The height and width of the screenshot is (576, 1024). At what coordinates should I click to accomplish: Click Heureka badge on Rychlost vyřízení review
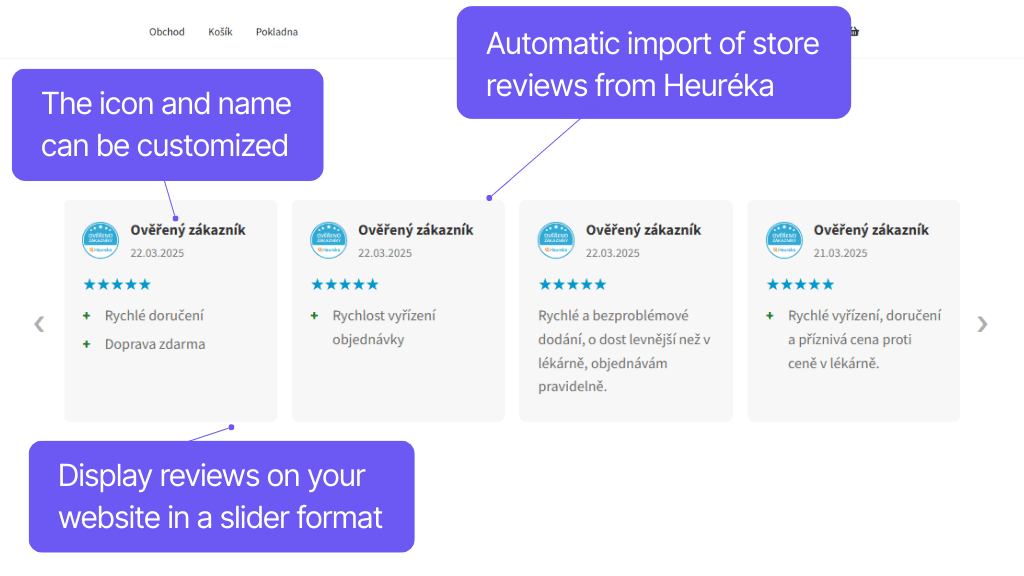(328, 240)
